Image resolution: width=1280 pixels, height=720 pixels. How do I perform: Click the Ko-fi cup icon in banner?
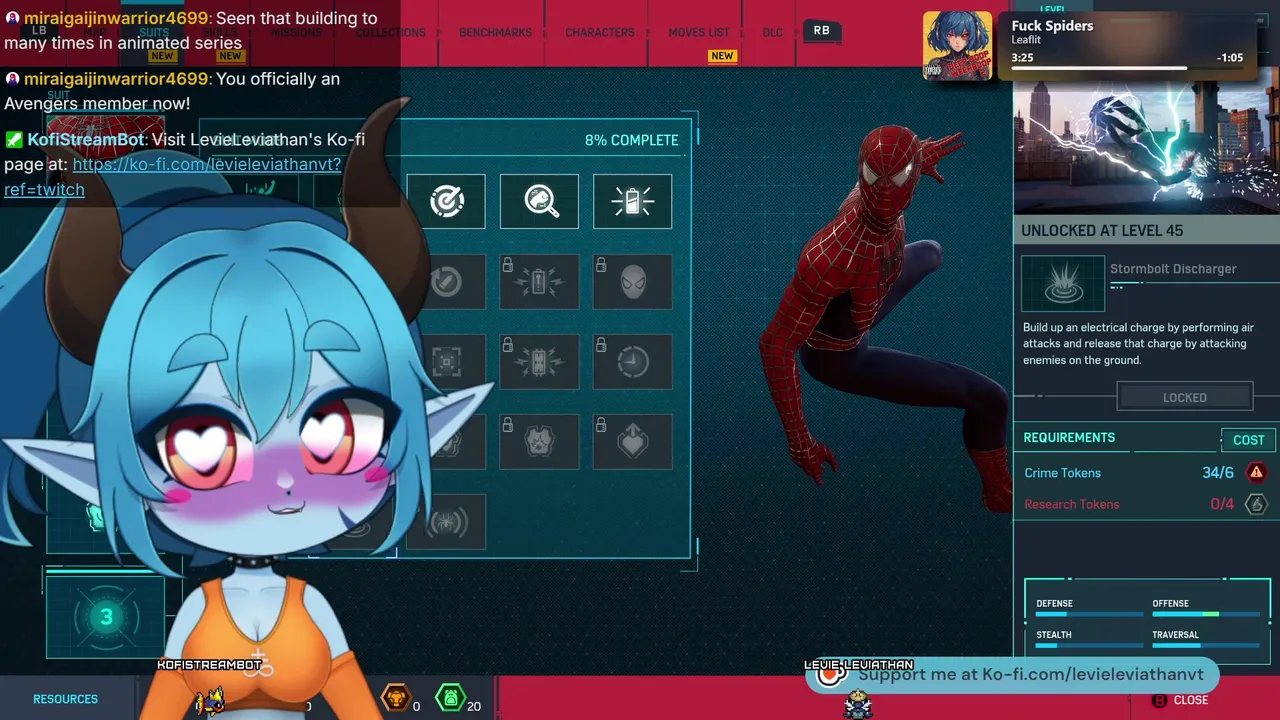point(831,675)
